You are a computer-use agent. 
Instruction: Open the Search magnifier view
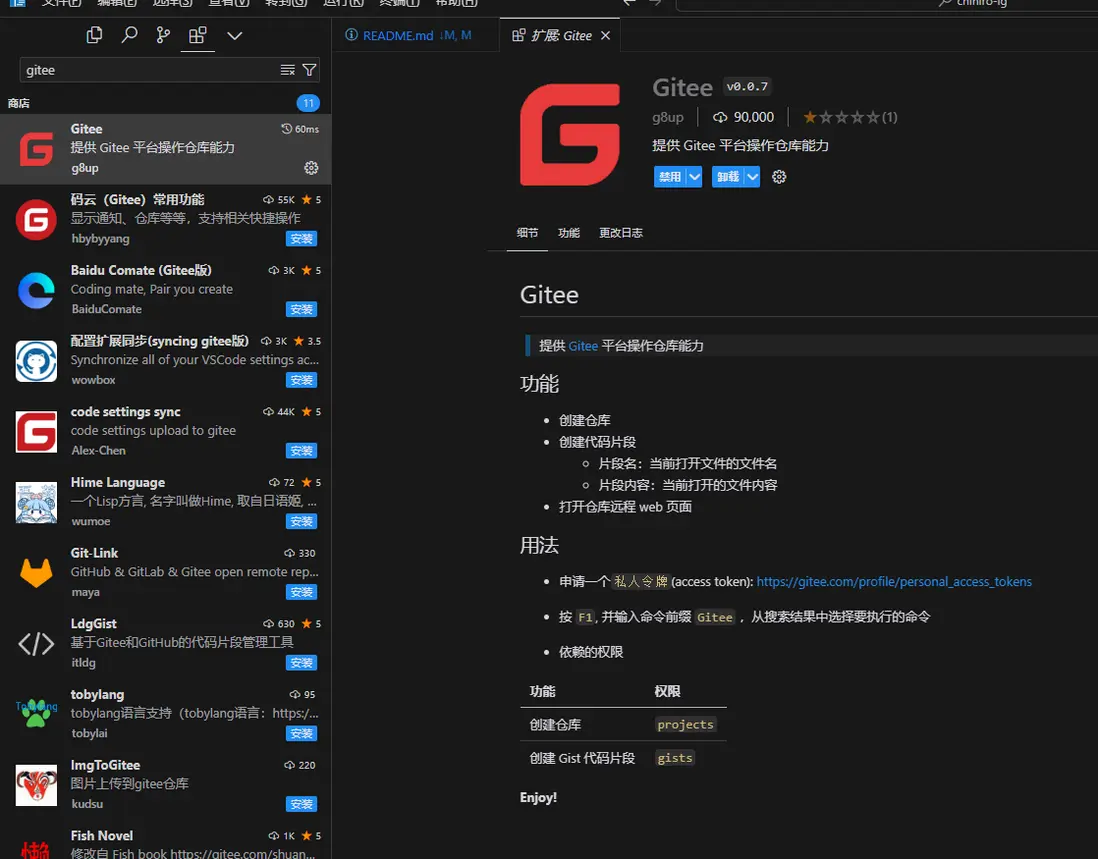(x=129, y=35)
